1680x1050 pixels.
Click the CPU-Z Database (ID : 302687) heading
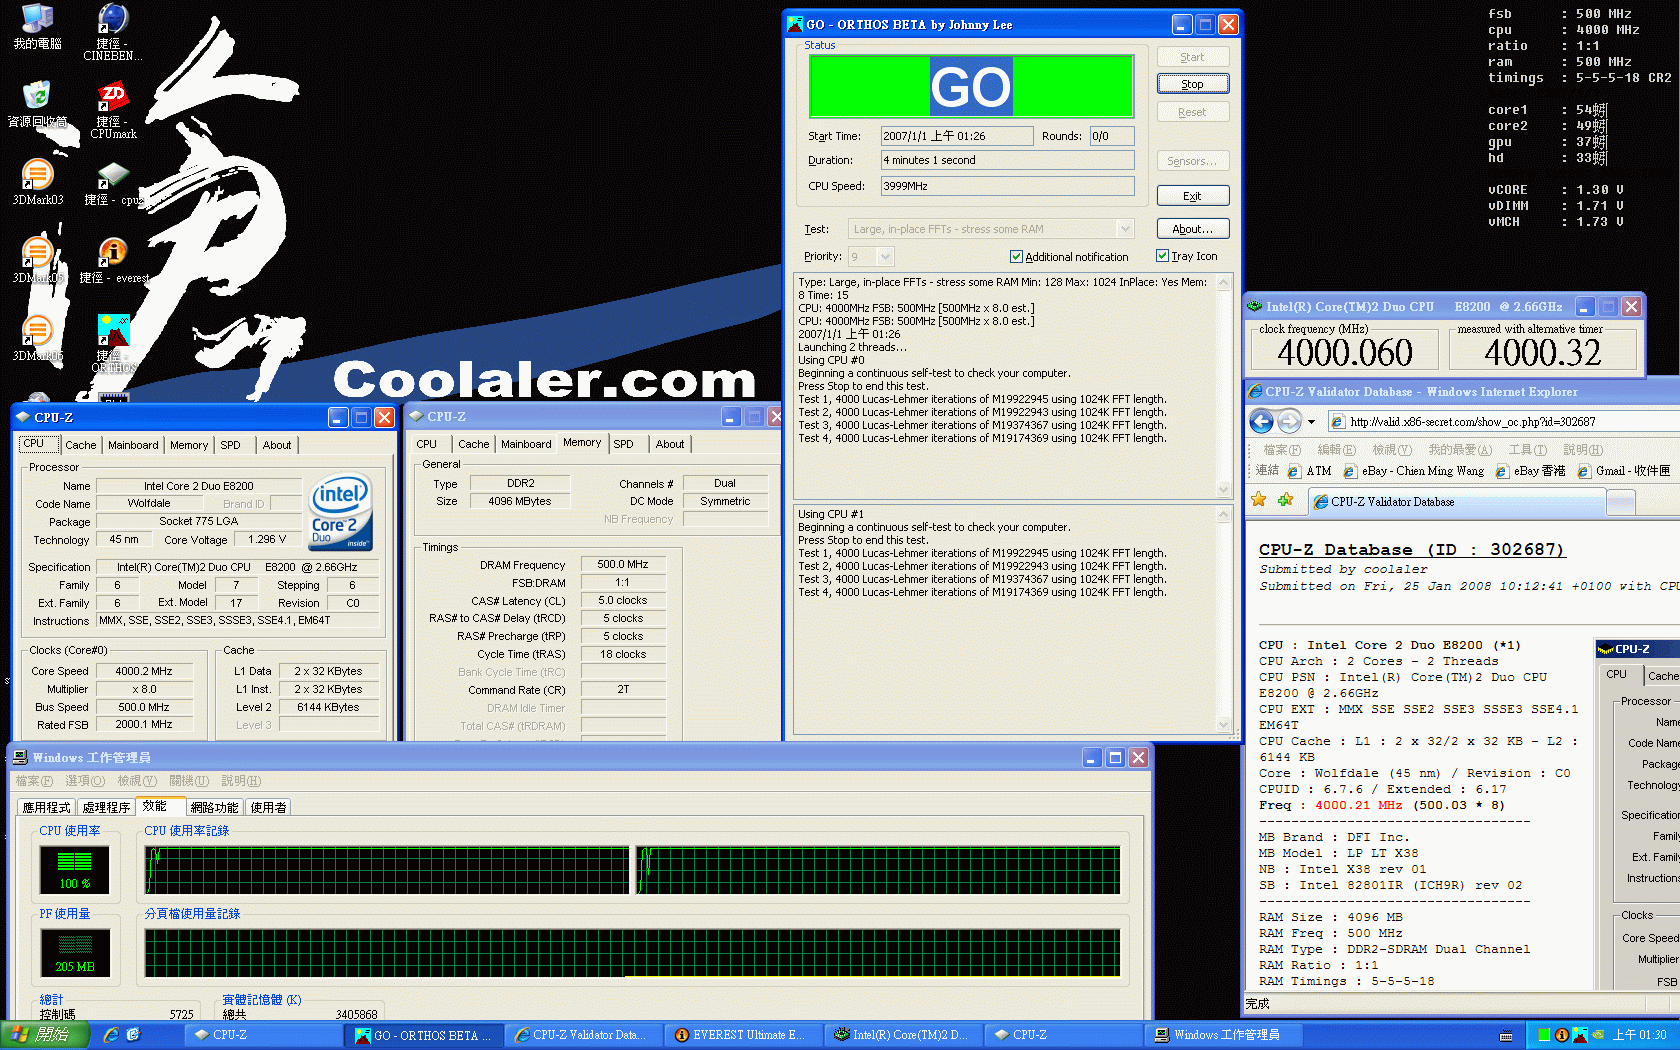[1411, 550]
